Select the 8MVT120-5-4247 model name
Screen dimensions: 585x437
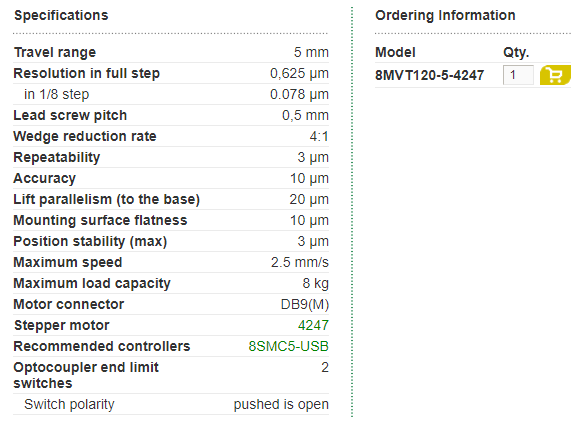(x=429, y=75)
